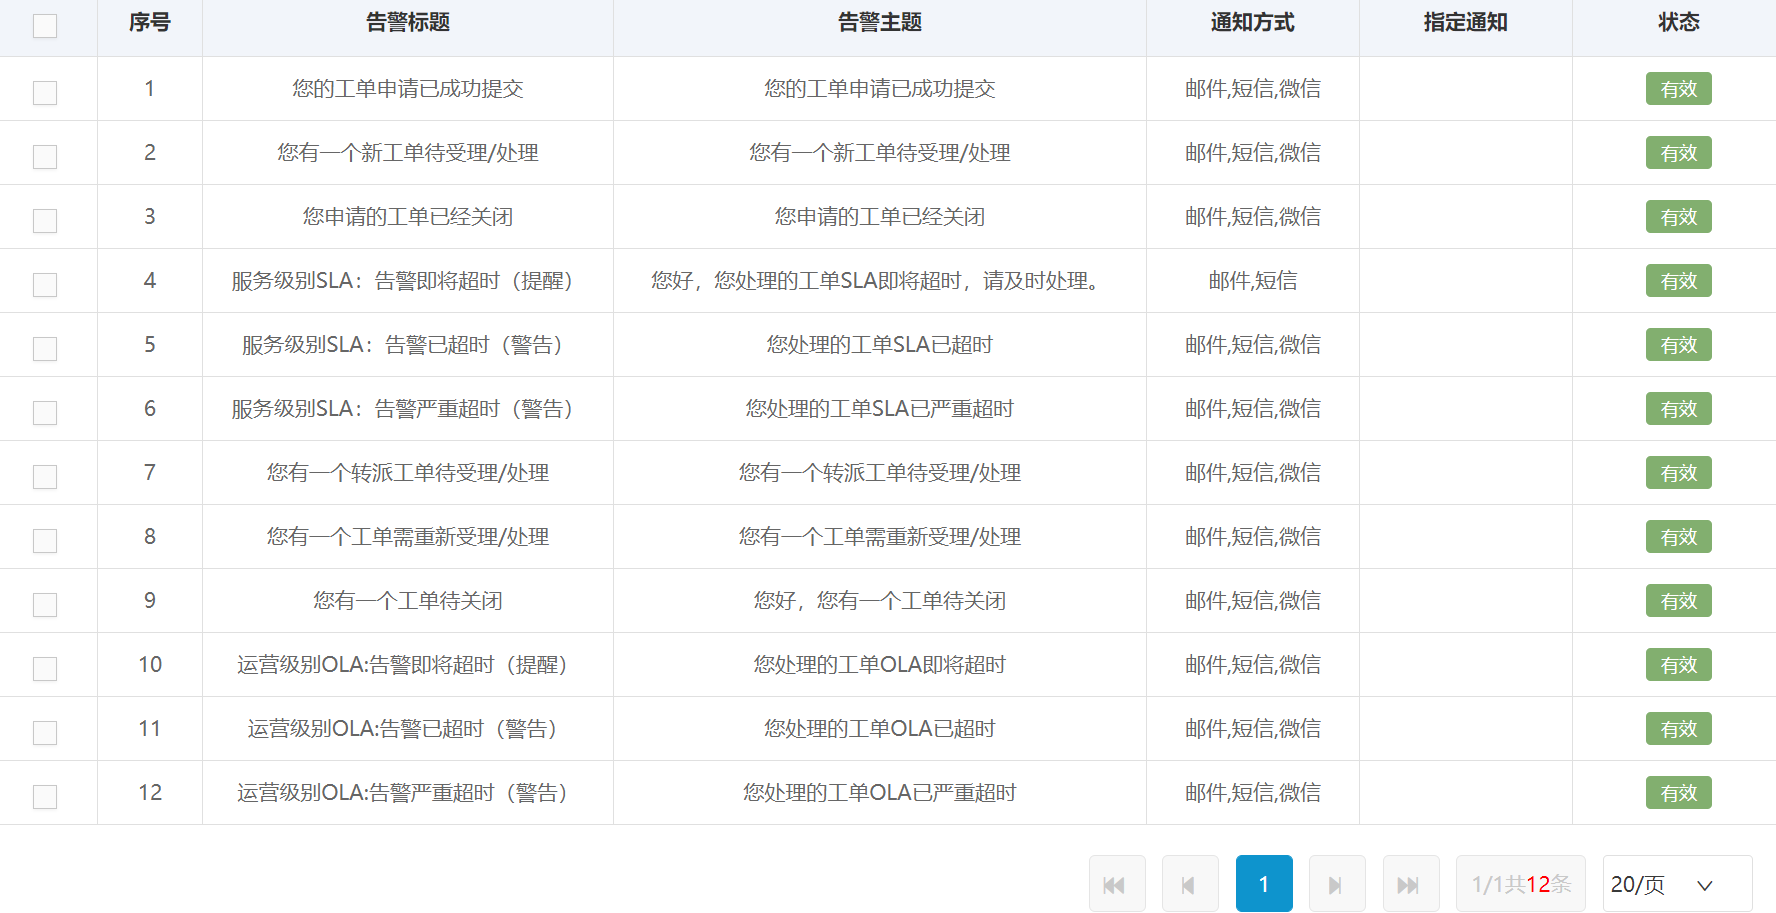The height and width of the screenshot is (913, 1776).
Task: Select row 运营级别OLA:告警已超时（警告）
Action: pyautogui.click(x=407, y=729)
